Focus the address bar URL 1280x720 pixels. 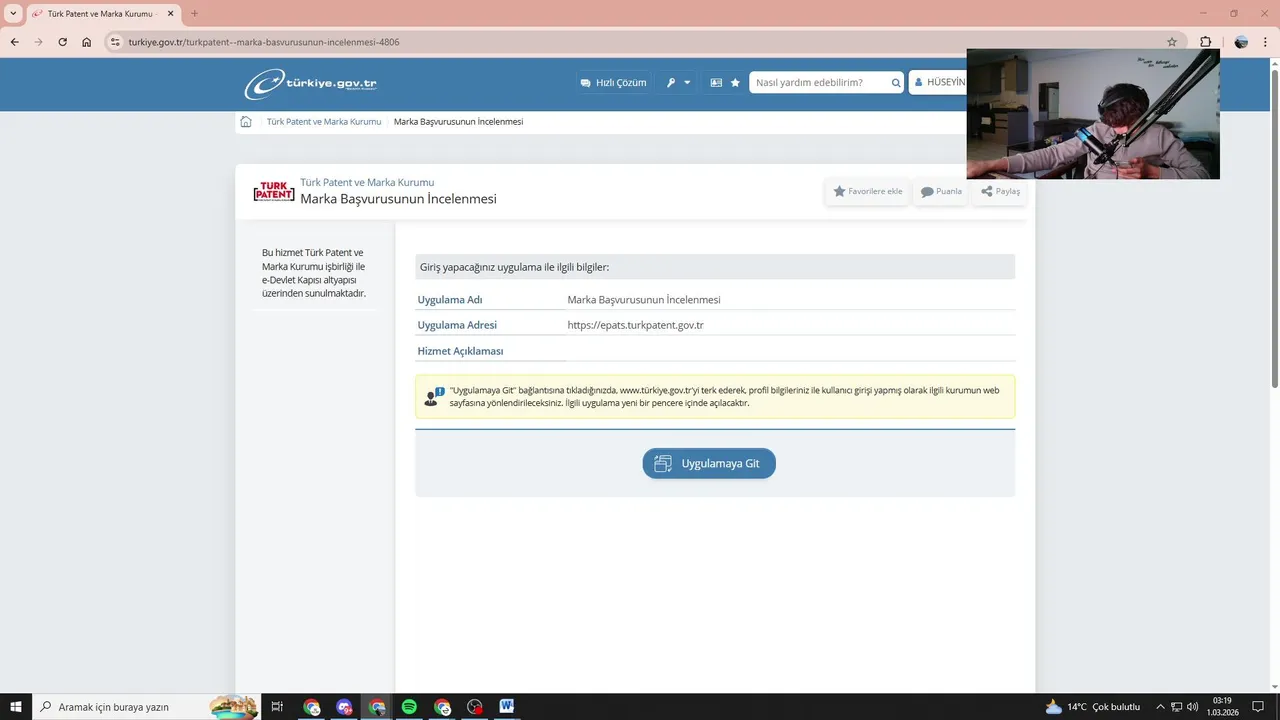(264, 42)
